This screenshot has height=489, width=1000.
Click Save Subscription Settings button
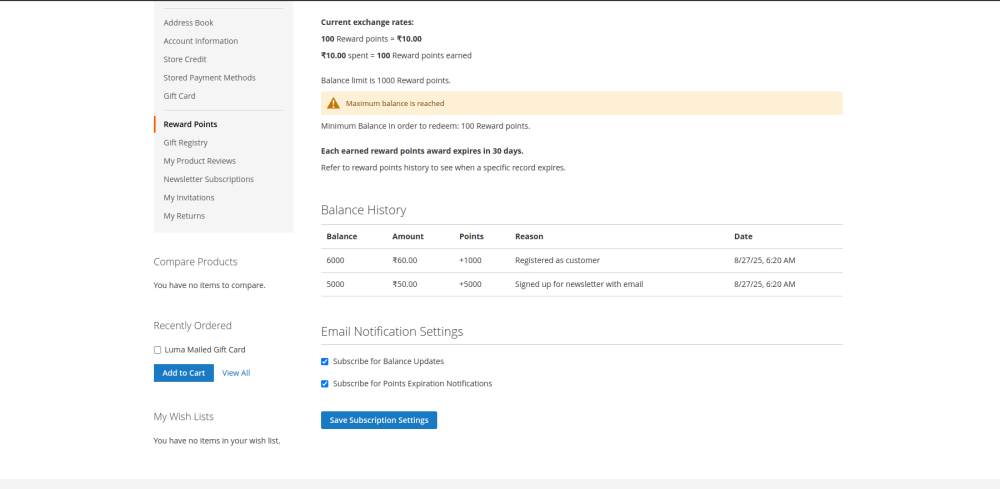click(379, 420)
